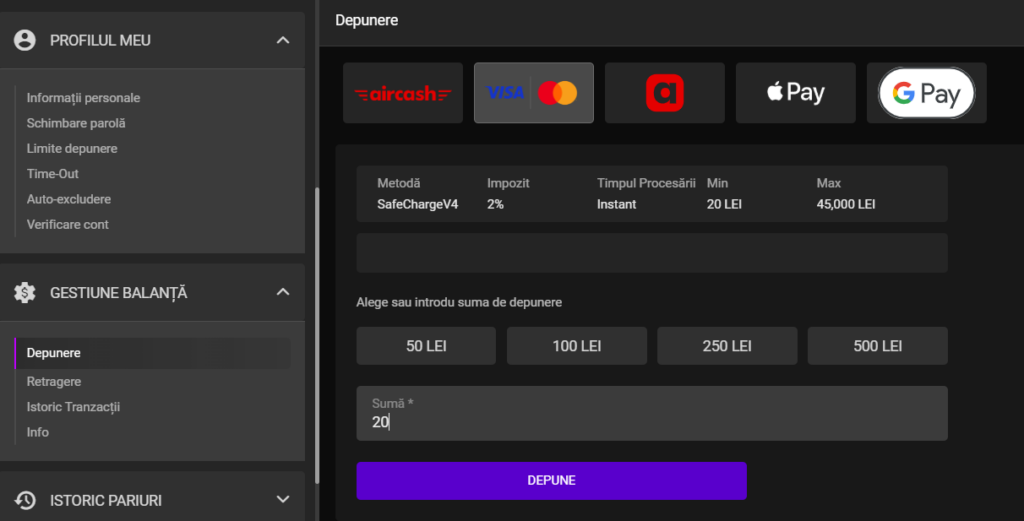Select the Aircash payment method
The image size is (1024, 521).
click(x=402, y=93)
